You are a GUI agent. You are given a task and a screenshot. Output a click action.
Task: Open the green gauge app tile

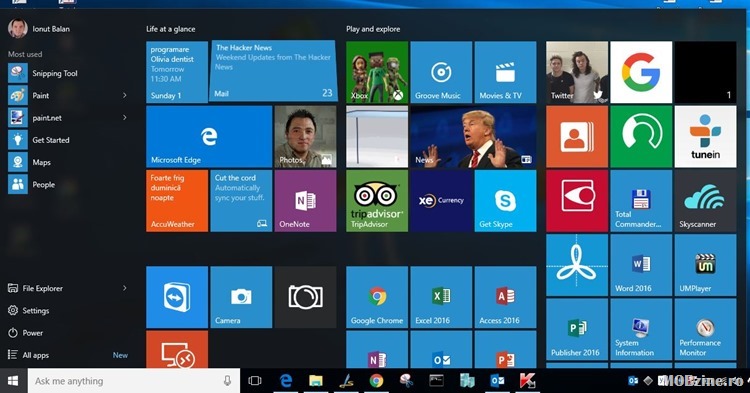[641, 137]
